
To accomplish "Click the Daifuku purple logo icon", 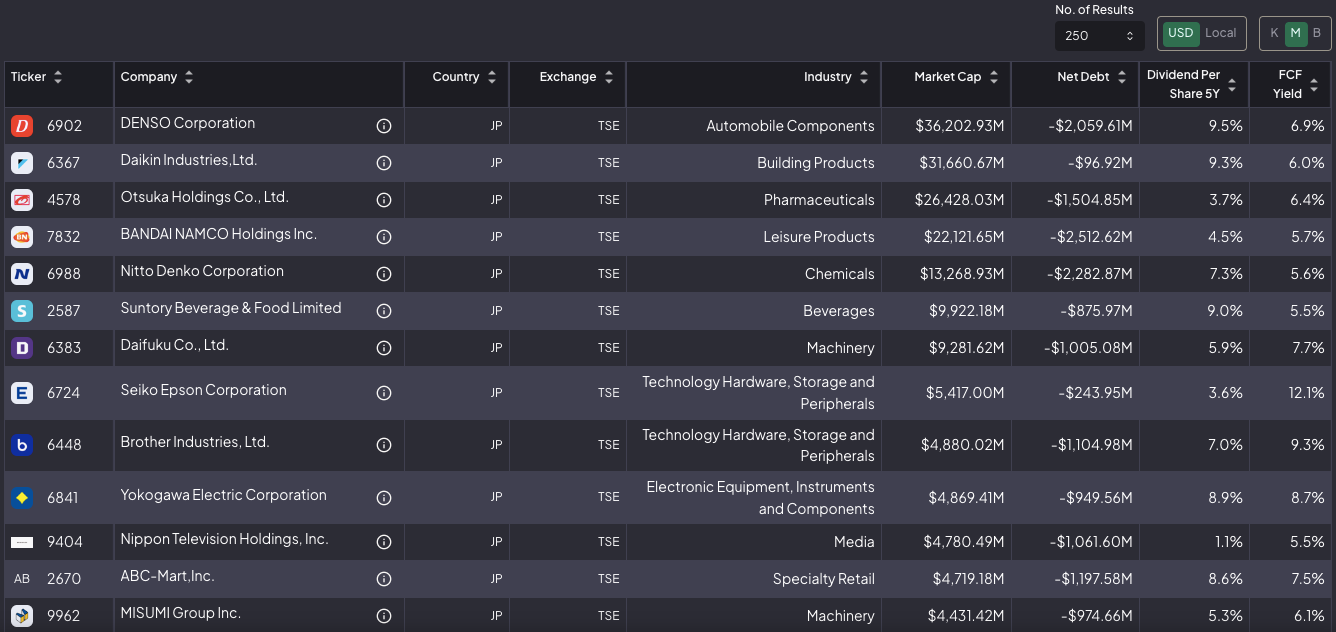I will pyautogui.click(x=22, y=348).
